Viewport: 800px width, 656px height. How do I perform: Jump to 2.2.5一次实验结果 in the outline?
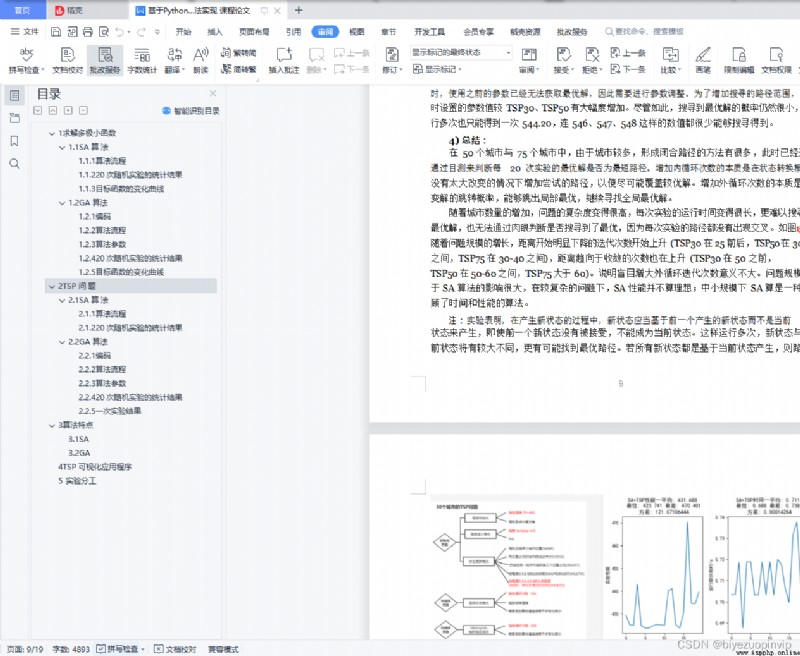click(110, 411)
